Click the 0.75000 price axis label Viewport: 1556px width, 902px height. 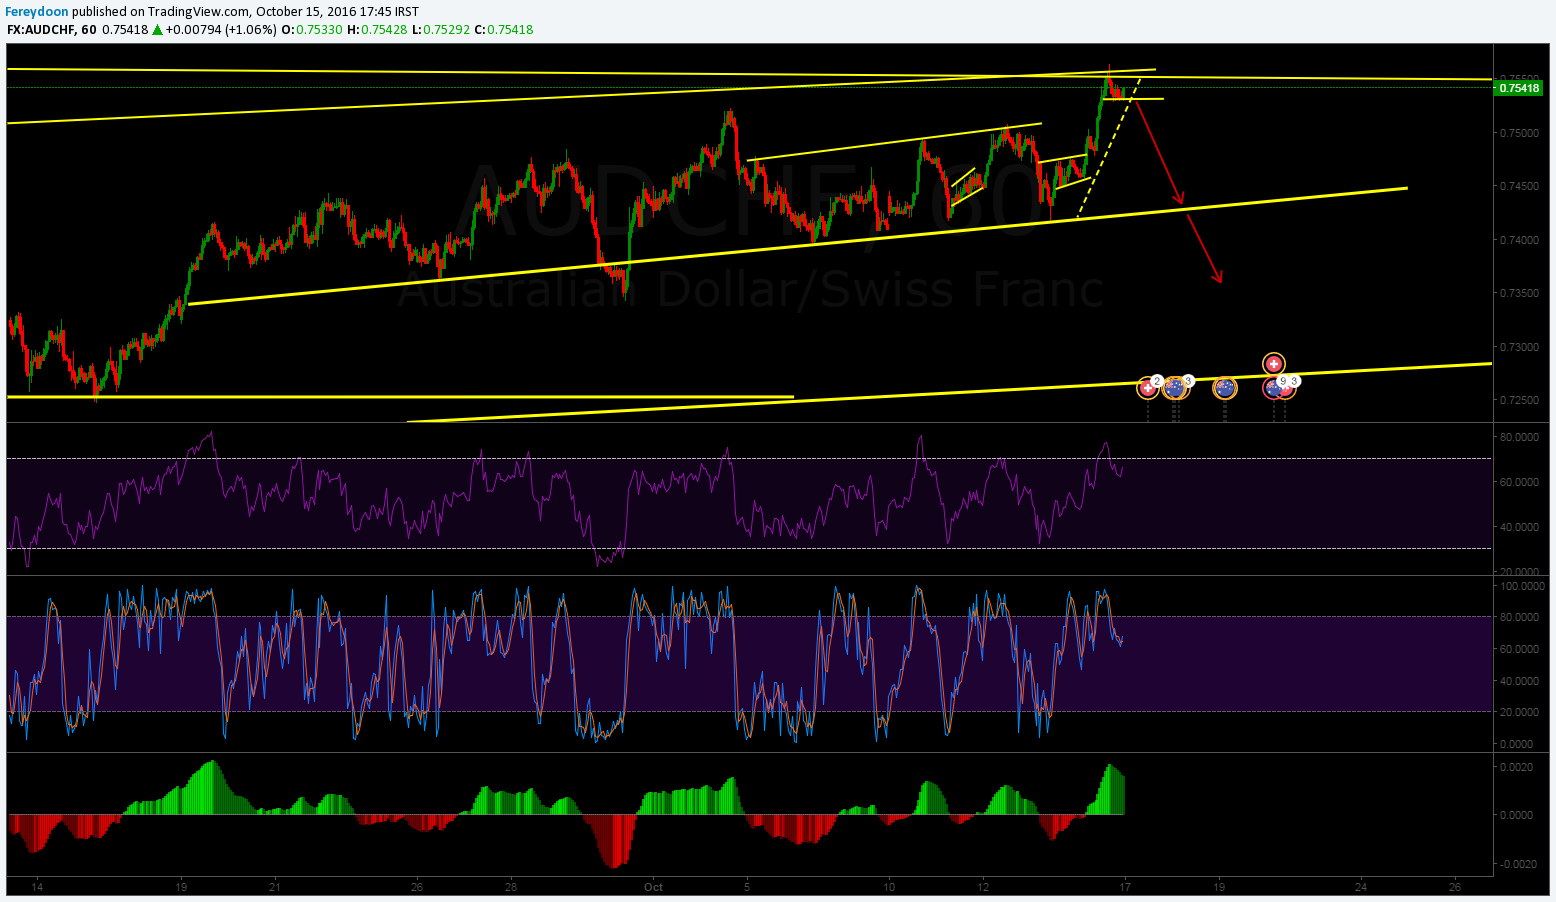1518,133
